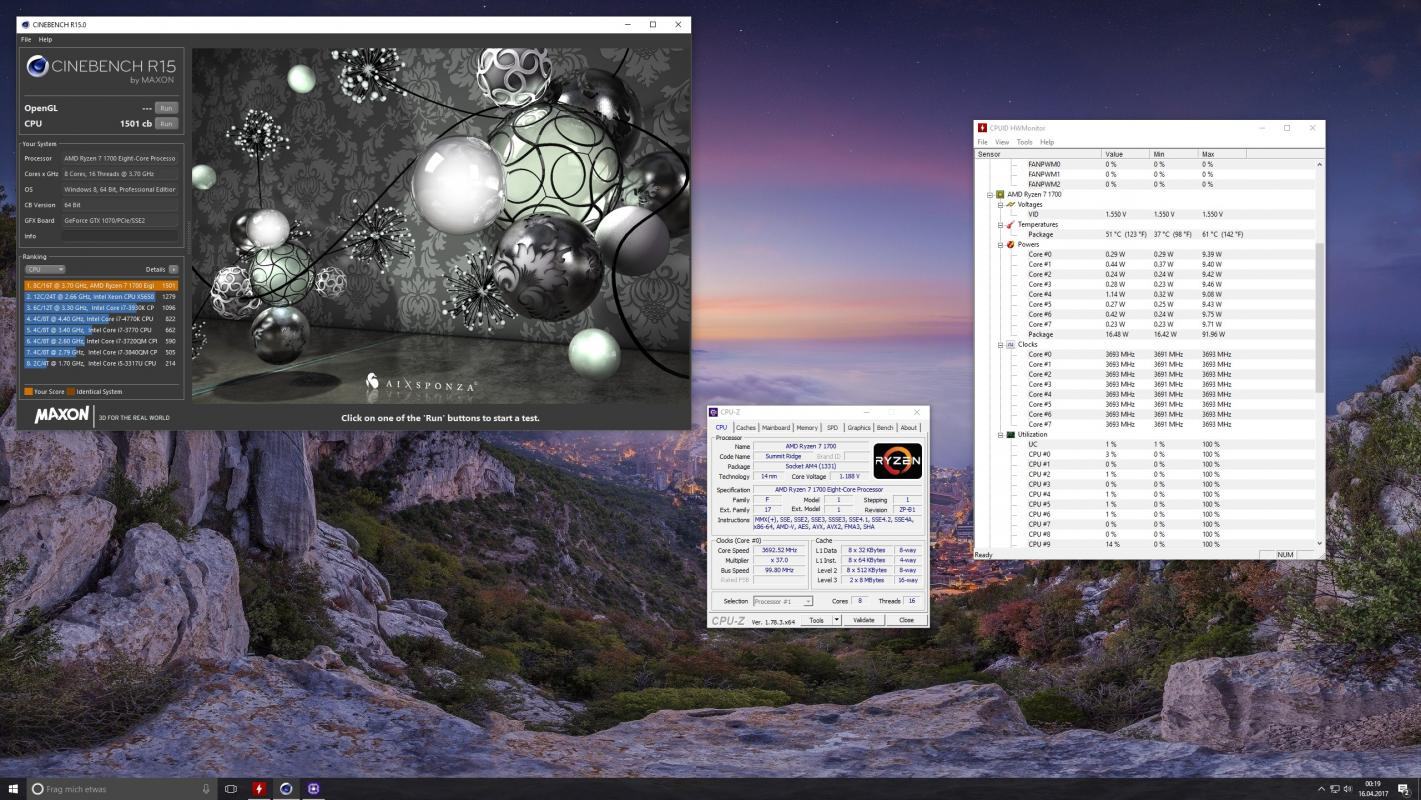Viewport: 1421px width, 800px height.
Task: Click the HWMonitor vertical scrollbar thumb
Action: [1319, 317]
